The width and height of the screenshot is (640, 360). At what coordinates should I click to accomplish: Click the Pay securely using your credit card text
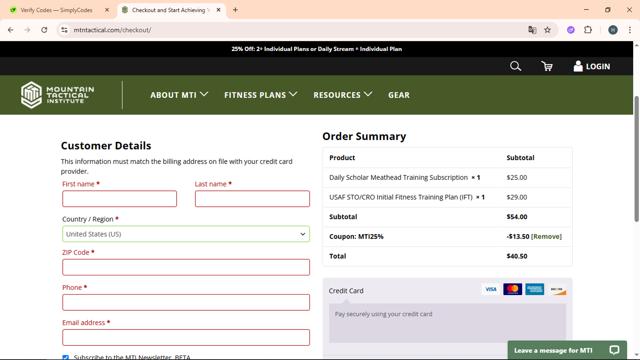click(383, 314)
